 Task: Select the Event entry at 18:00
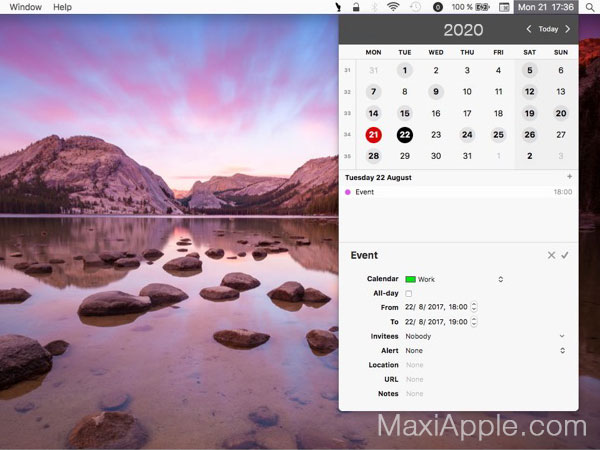click(458, 192)
